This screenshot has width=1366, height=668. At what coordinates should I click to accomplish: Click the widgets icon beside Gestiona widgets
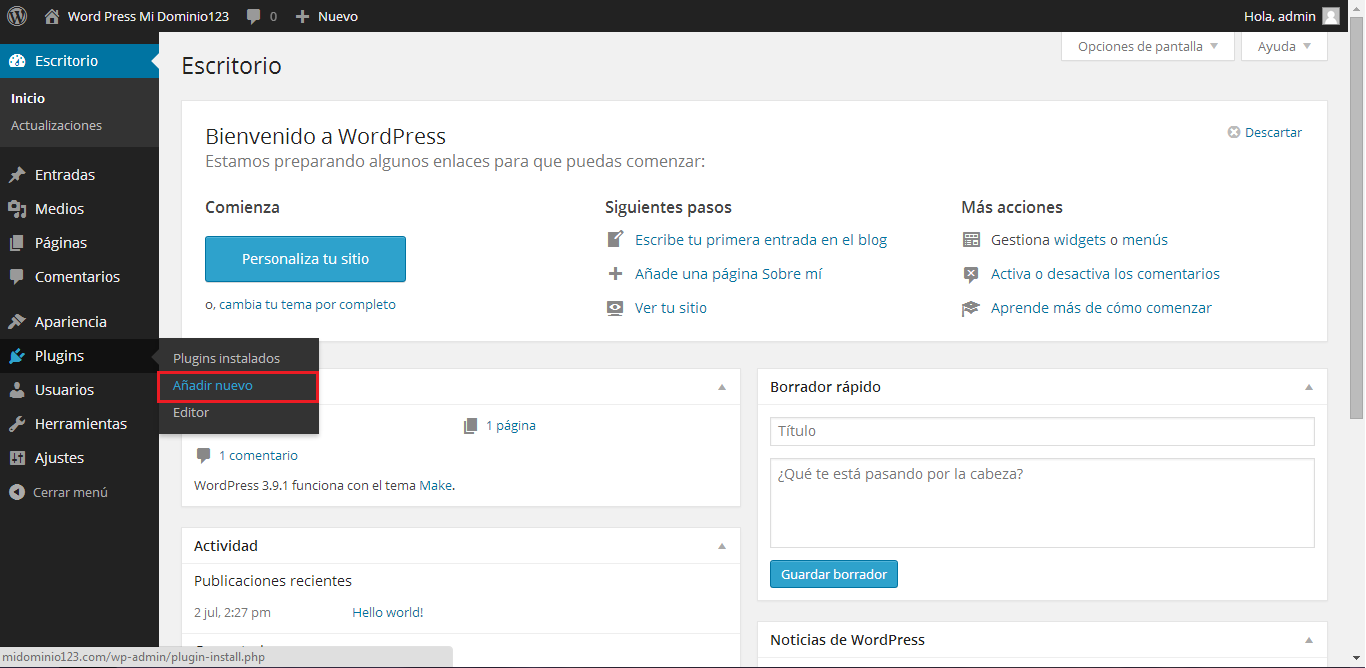tap(971, 240)
